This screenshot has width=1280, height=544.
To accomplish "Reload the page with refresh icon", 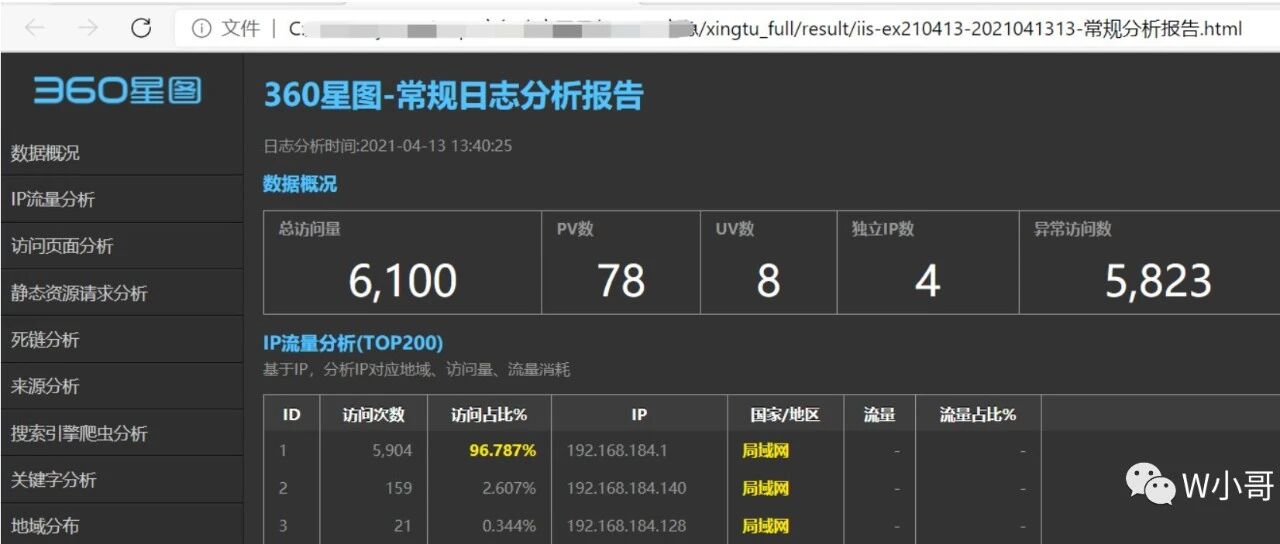I will [x=142, y=28].
